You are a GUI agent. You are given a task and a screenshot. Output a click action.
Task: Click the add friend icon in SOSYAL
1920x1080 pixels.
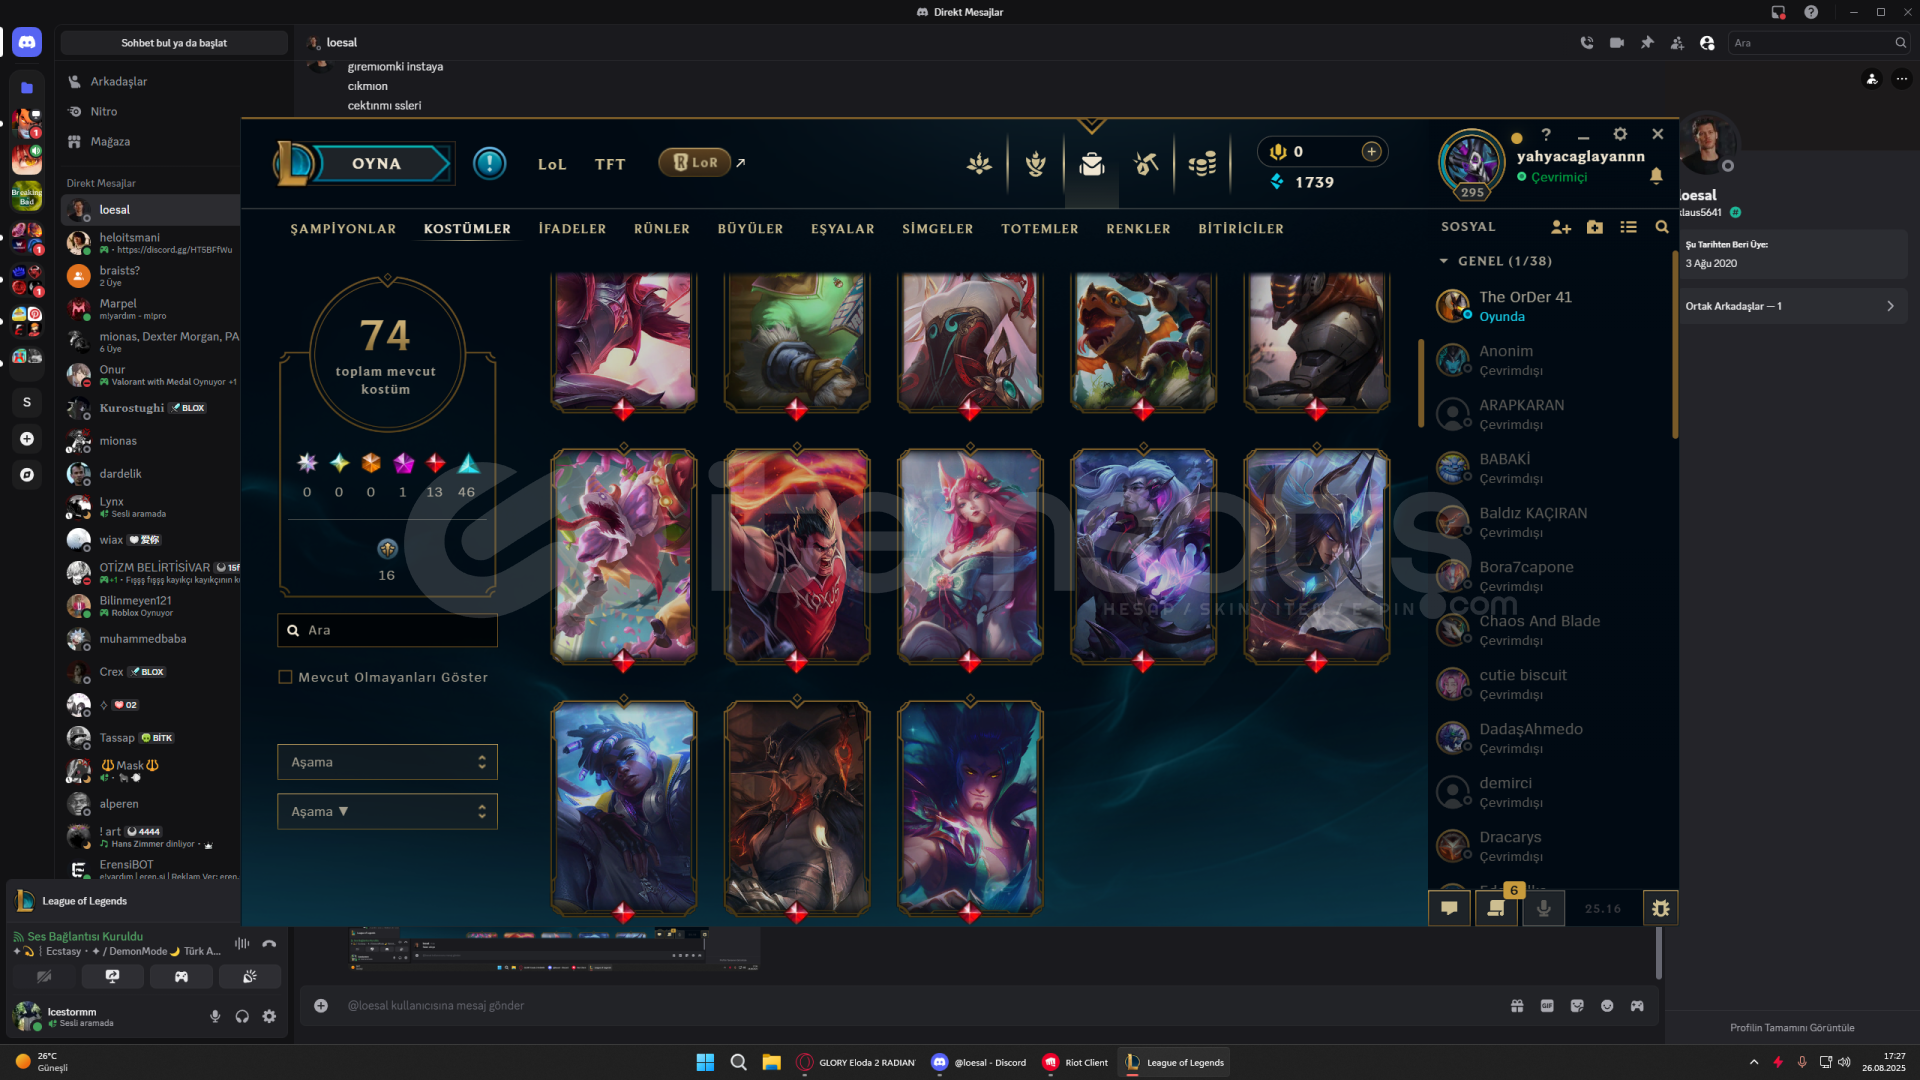1561,227
